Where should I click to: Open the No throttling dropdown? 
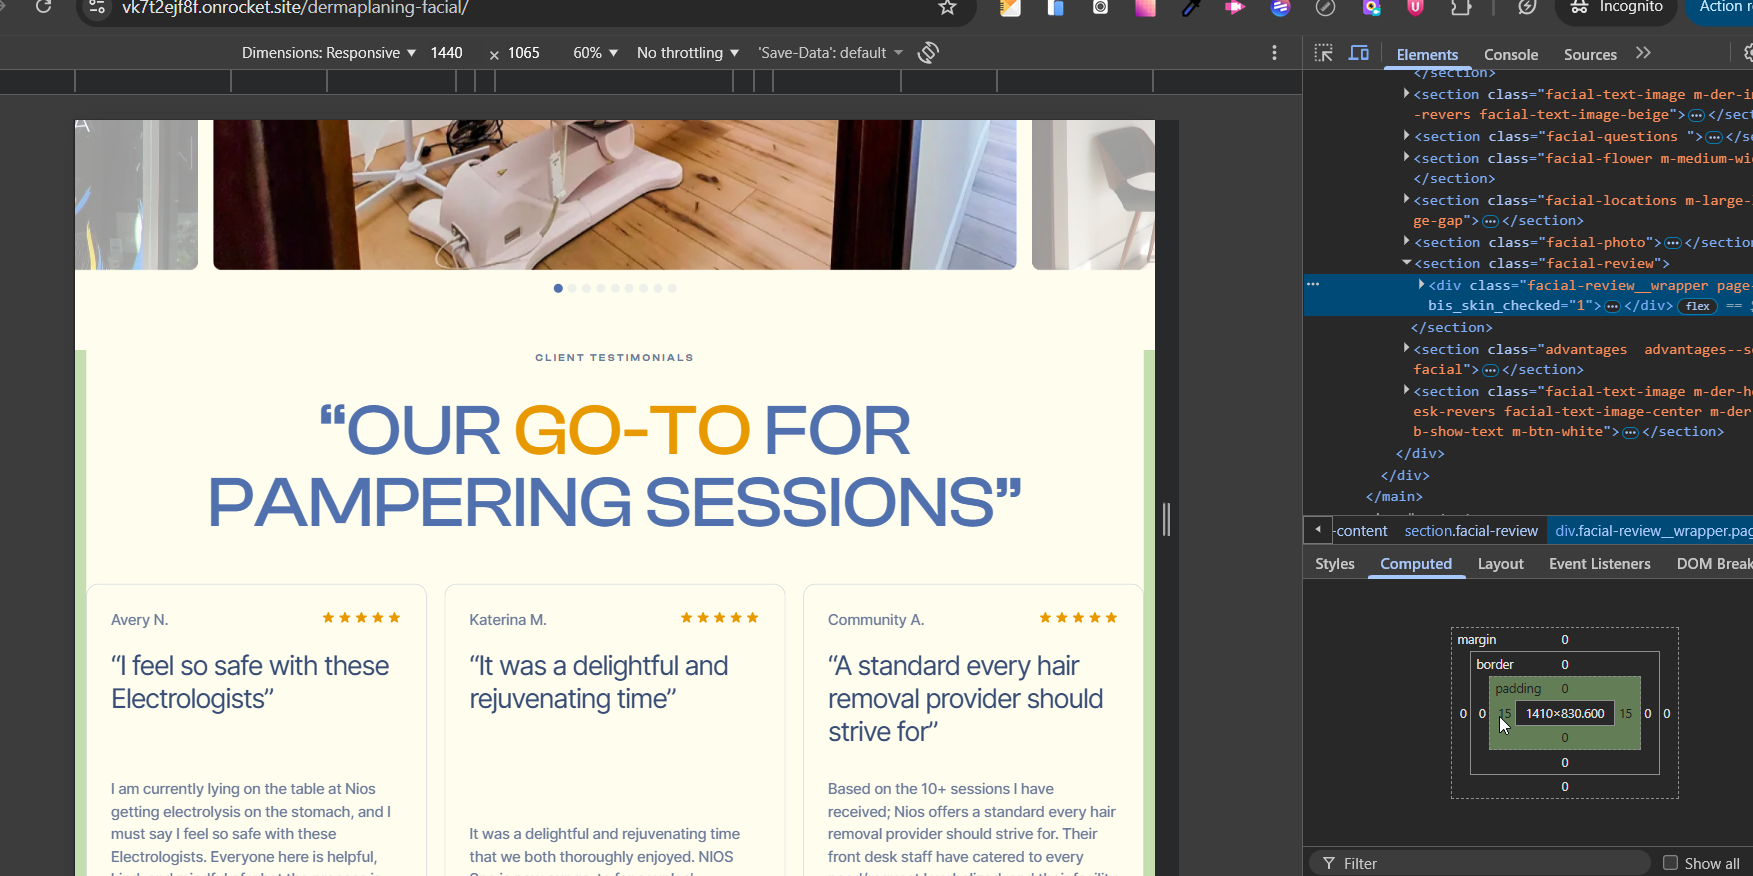click(x=688, y=53)
